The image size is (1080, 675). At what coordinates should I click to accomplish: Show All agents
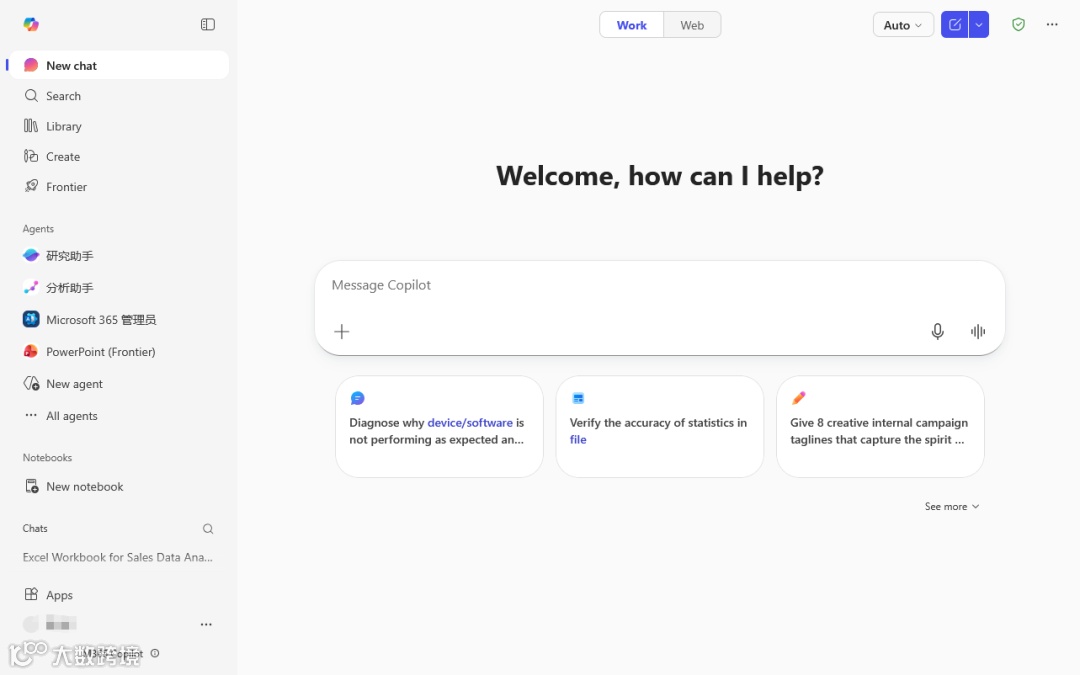click(119, 415)
